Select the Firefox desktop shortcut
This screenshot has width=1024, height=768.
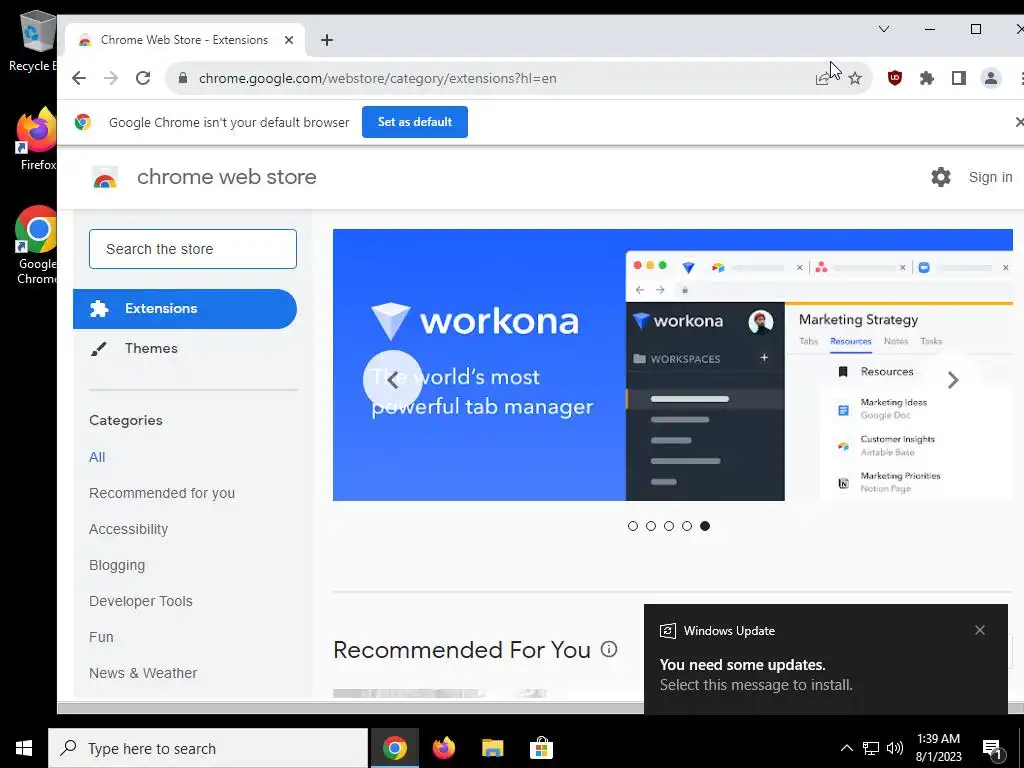tap(37, 140)
